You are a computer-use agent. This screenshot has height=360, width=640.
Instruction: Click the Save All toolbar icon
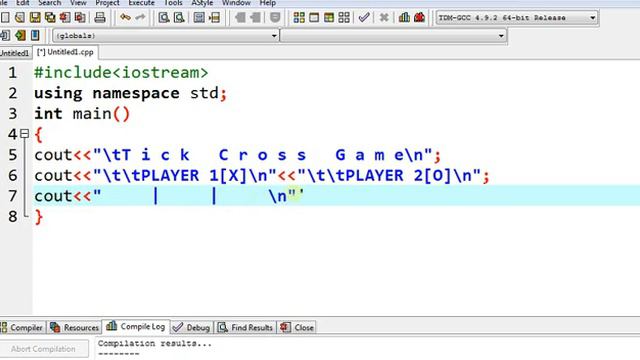(x=50, y=18)
